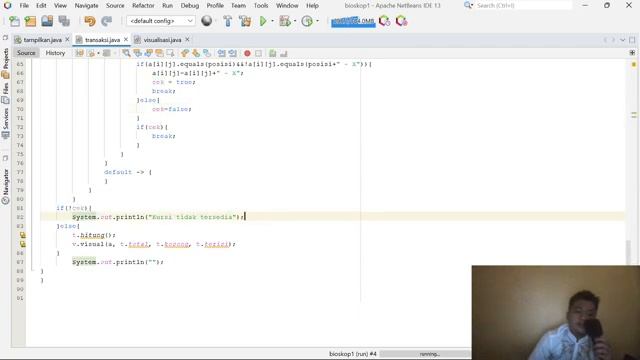Viewport: 640px width, 360px height.
Task: Clean and build the project icon
Action: [245, 21]
